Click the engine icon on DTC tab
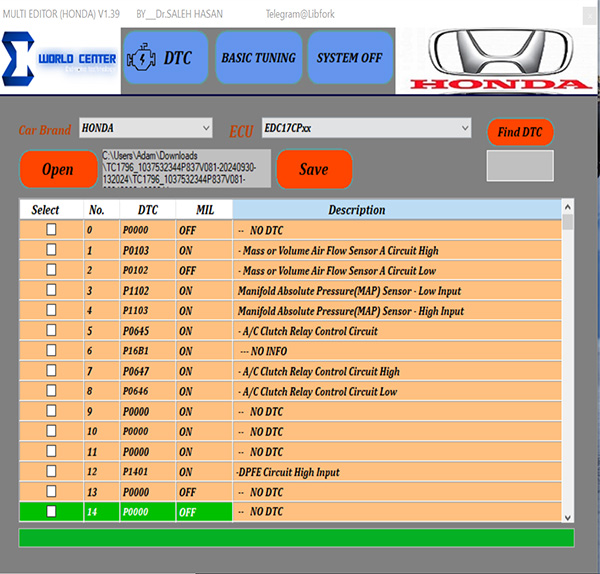This screenshot has width=600, height=574. (141, 57)
